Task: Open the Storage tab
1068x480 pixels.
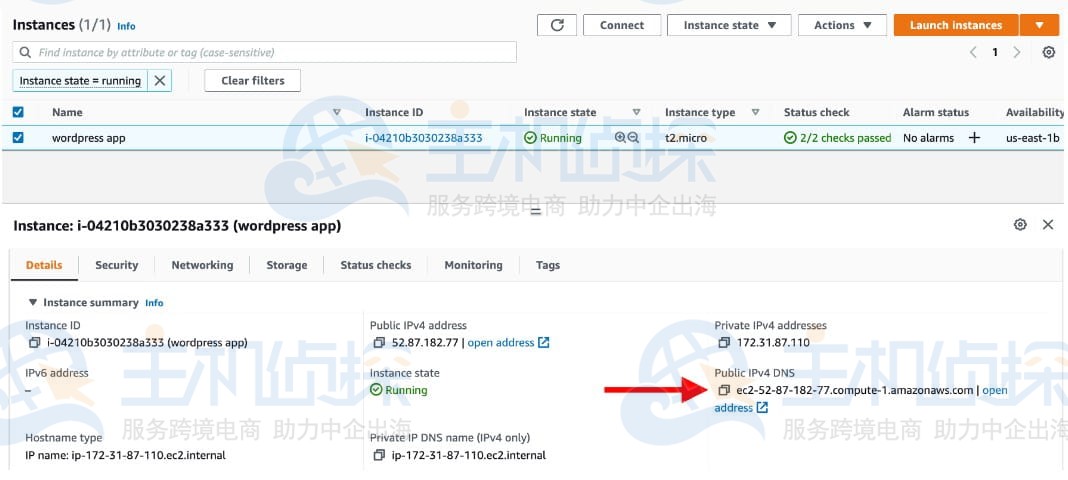Action: 287,266
